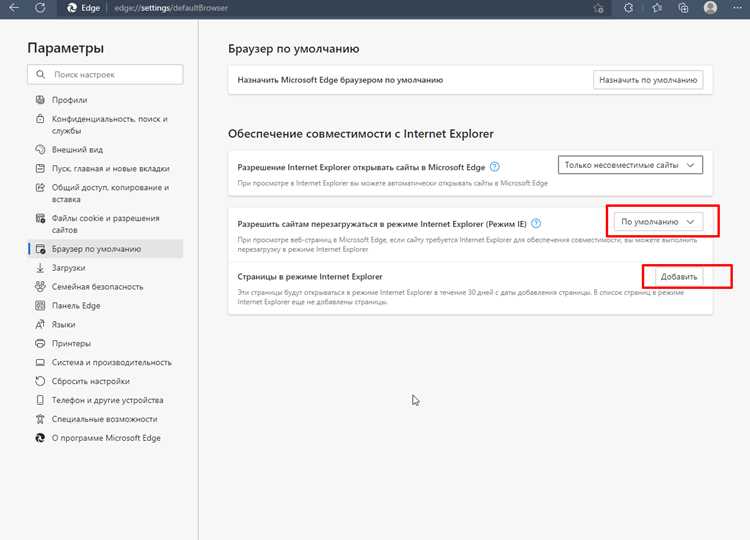Open browser extensions puzzle icon

pyautogui.click(x=629, y=8)
